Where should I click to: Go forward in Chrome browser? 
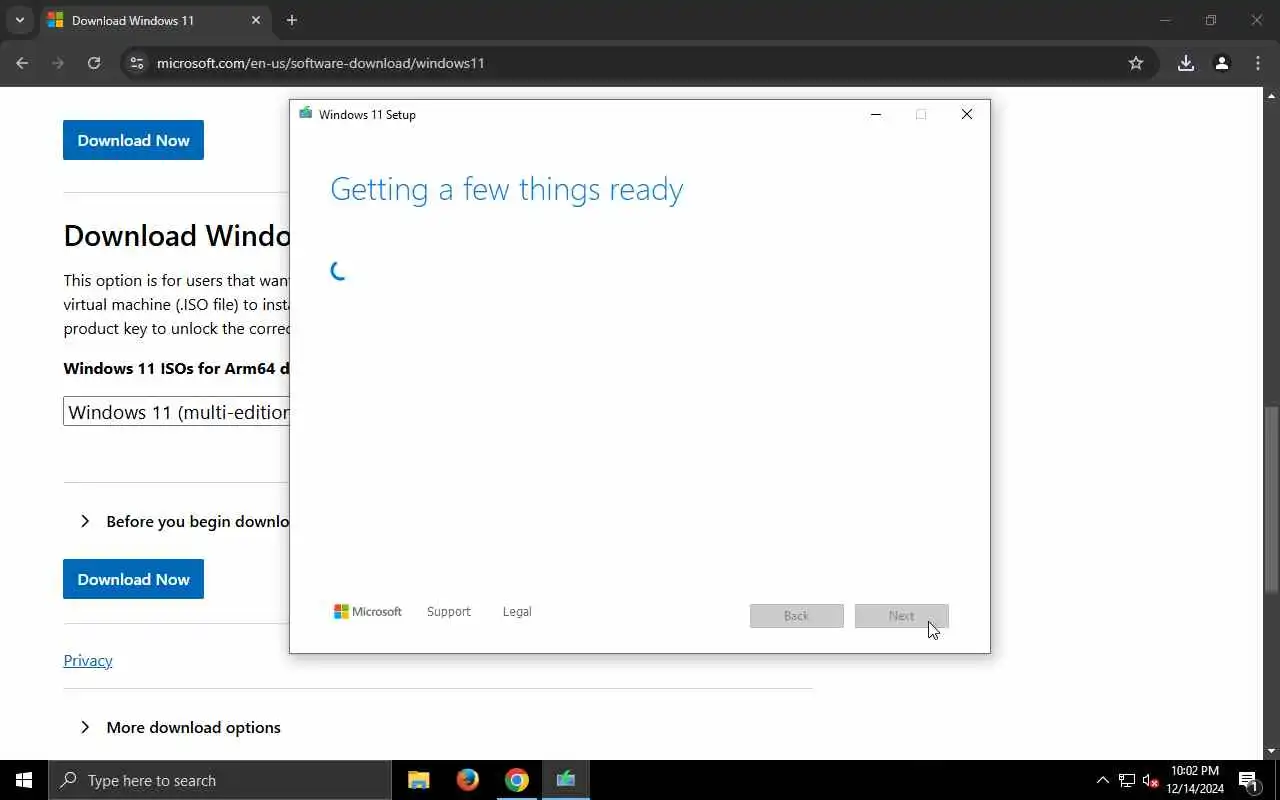pos(58,63)
